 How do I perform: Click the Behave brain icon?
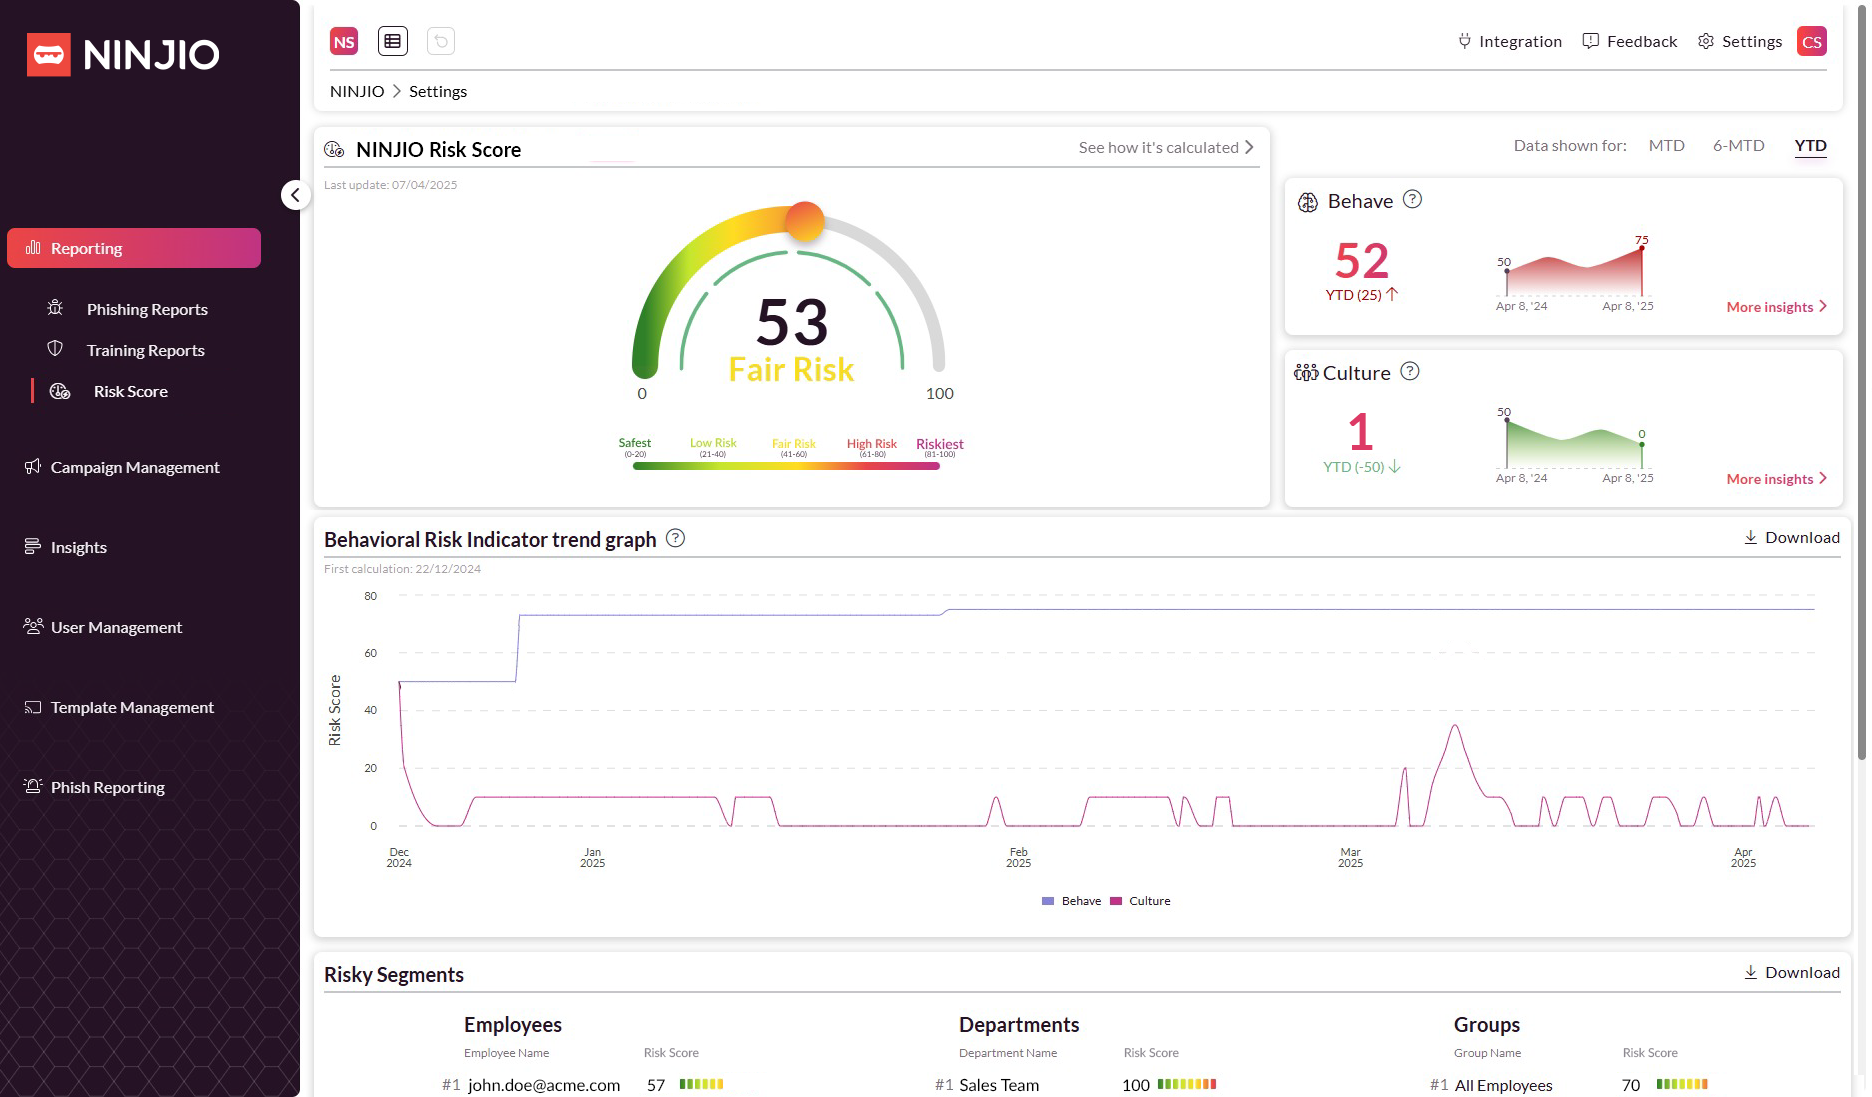(x=1308, y=202)
